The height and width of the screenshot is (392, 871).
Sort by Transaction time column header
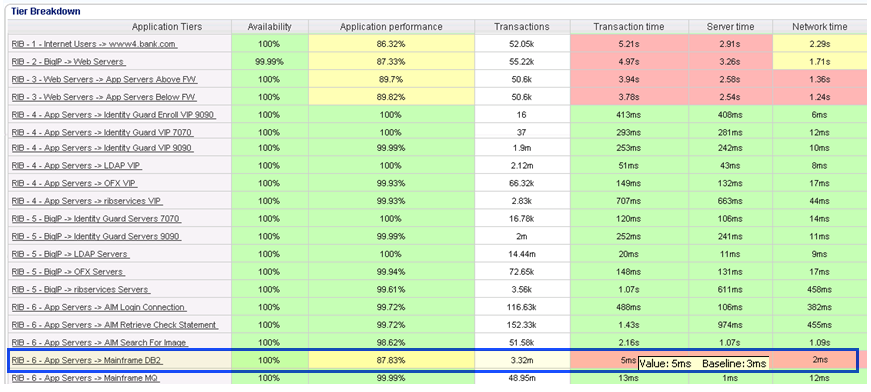click(x=629, y=27)
